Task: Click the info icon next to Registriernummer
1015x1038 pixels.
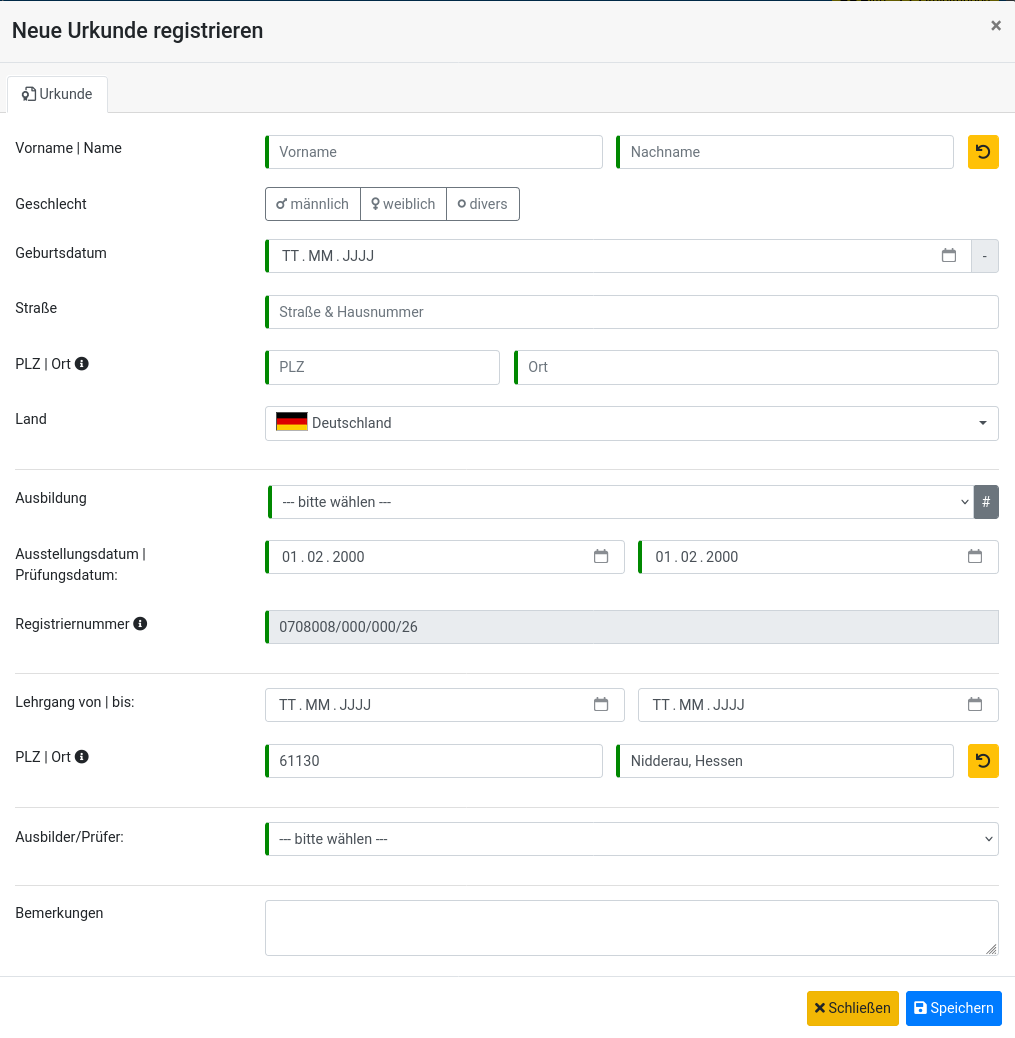Action: [140, 624]
